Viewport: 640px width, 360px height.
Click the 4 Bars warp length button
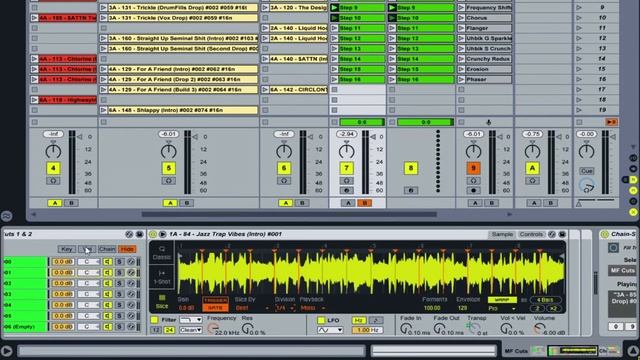click(545, 300)
